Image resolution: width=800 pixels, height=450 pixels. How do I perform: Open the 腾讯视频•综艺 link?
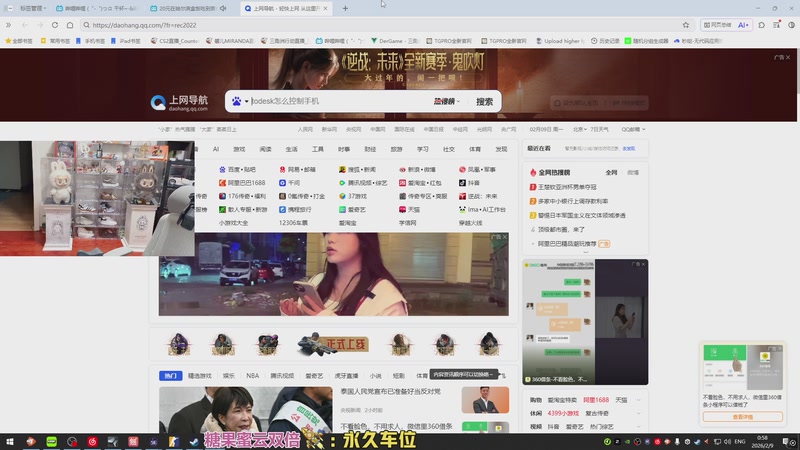point(363,183)
